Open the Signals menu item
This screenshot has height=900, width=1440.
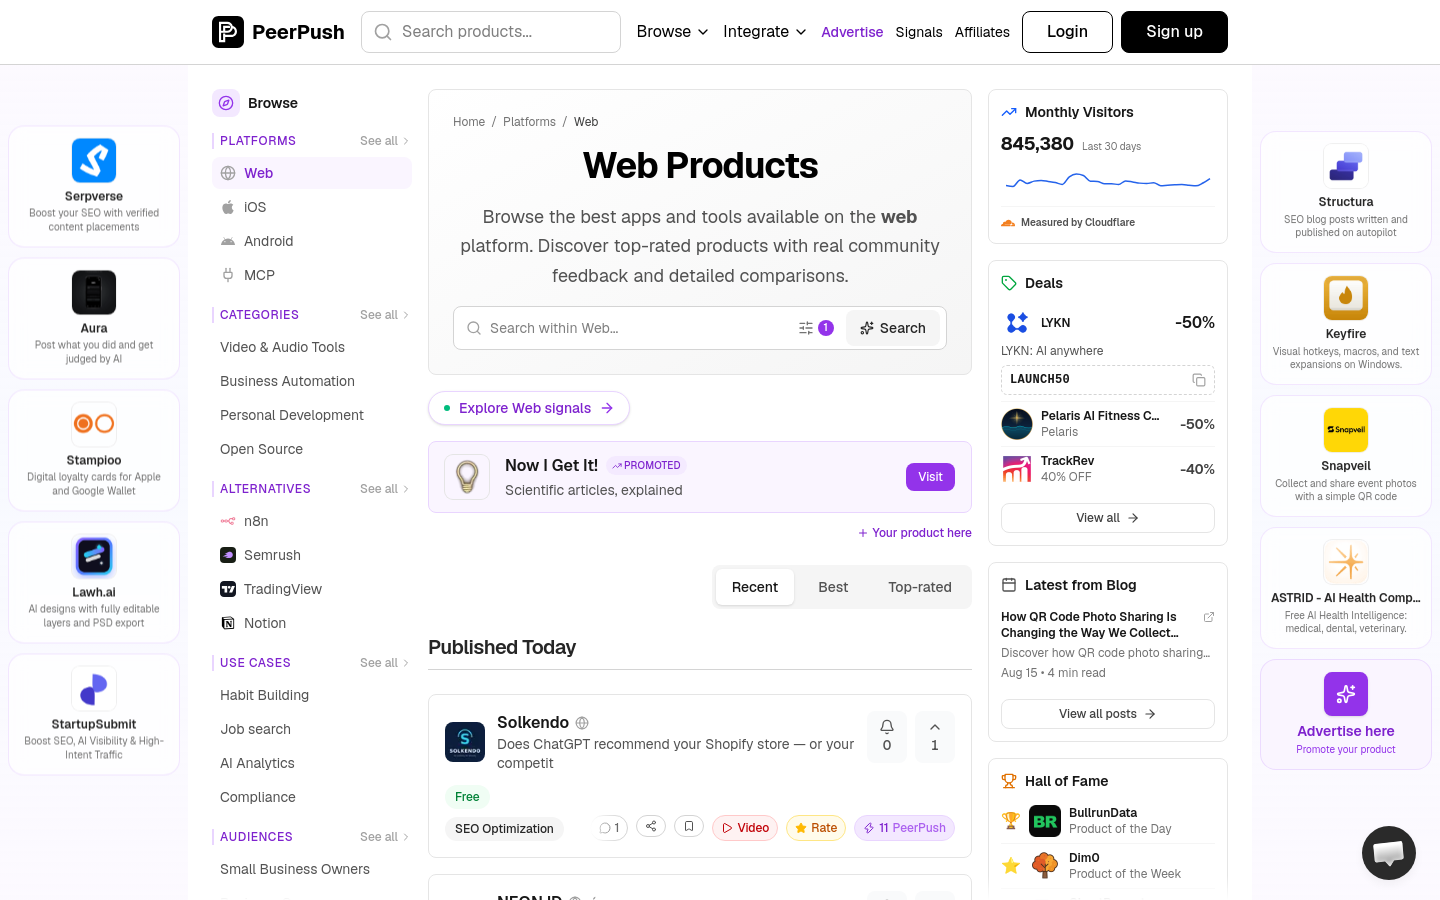[919, 32]
